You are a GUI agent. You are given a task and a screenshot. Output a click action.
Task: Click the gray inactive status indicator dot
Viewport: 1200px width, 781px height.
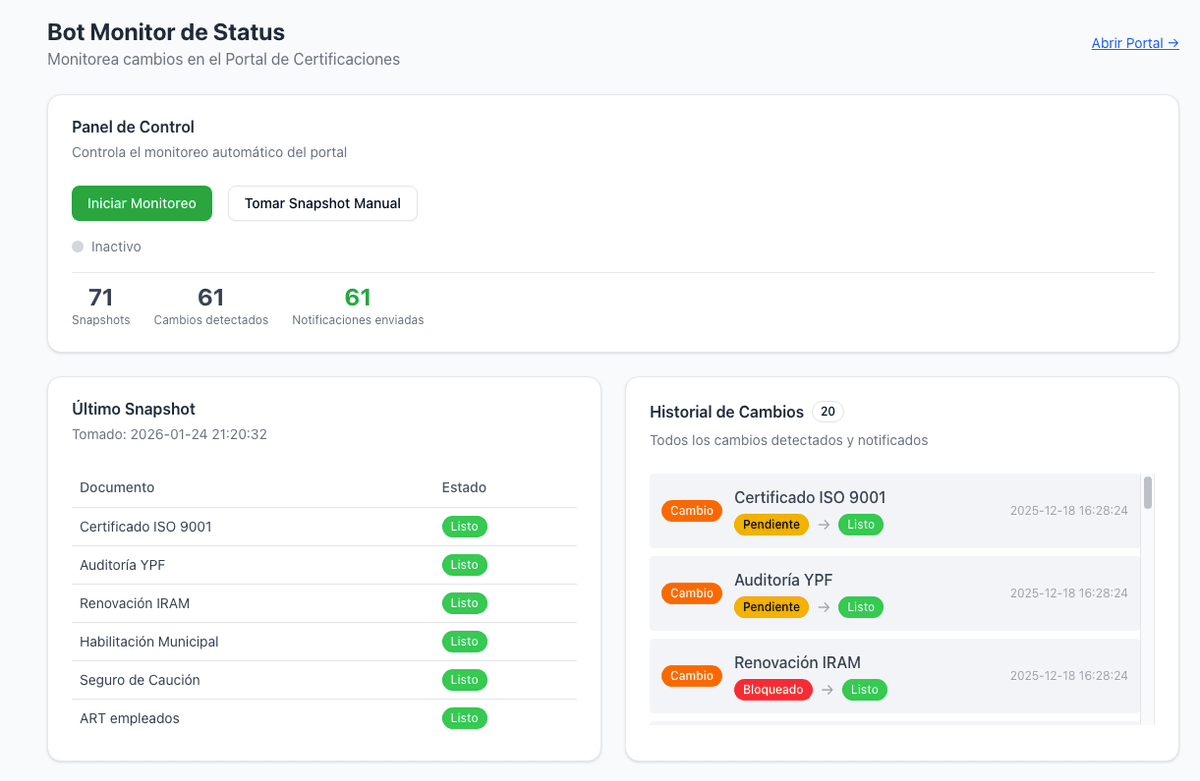77,246
